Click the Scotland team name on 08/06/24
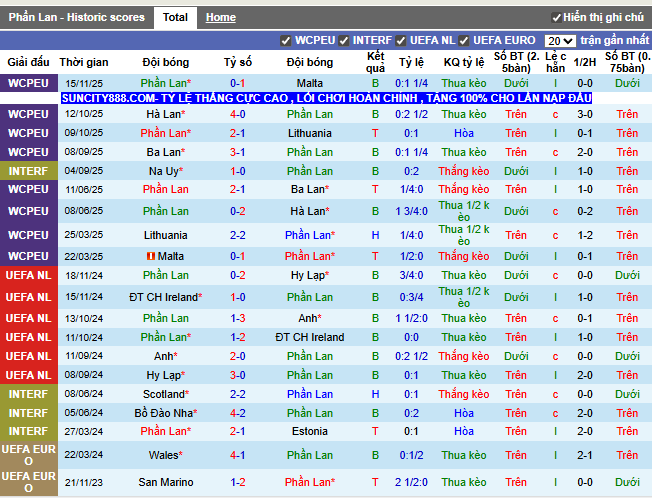The height and width of the screenshot is (499, 652). 162,394
